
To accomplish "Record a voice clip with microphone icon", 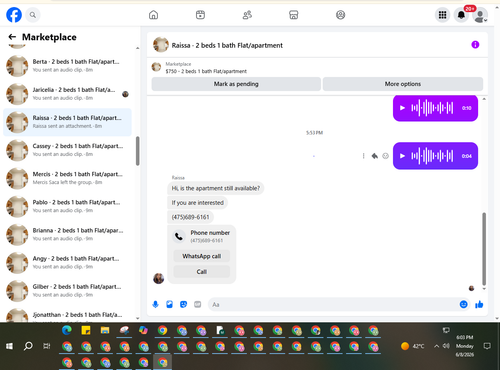I will 155,304.
